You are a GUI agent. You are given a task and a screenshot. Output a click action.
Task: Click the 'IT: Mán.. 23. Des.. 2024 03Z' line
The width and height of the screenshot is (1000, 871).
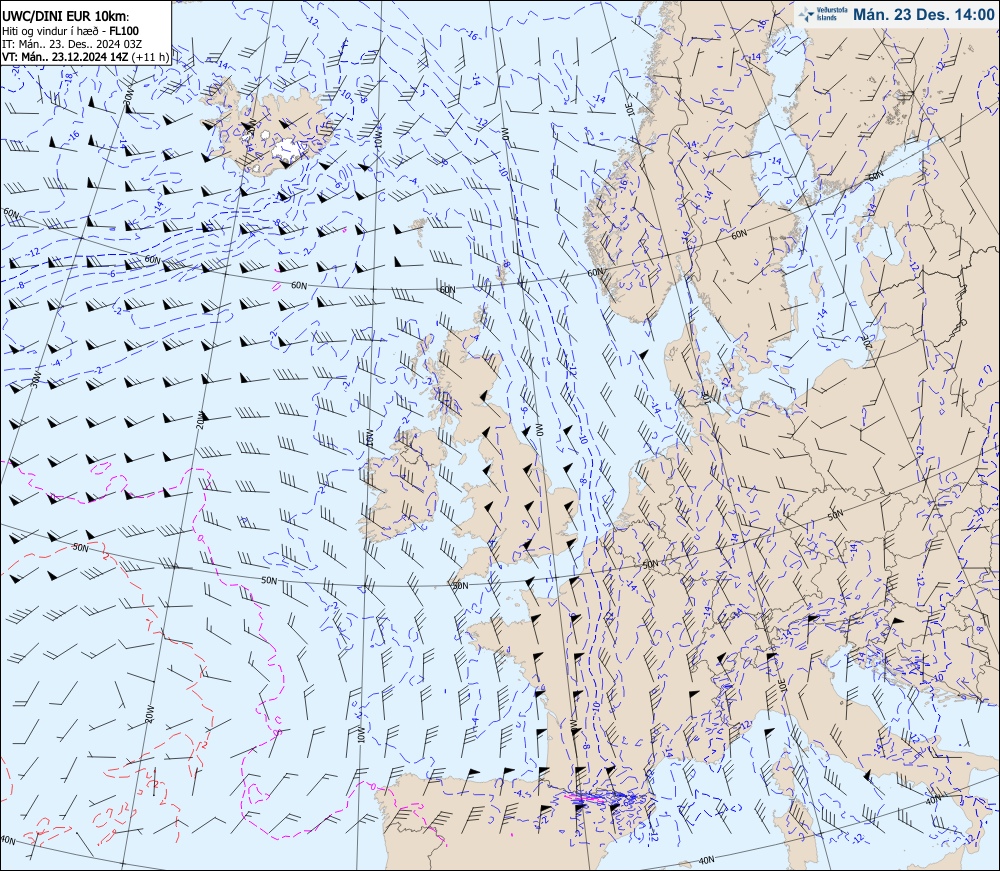[x=71, y=44]
